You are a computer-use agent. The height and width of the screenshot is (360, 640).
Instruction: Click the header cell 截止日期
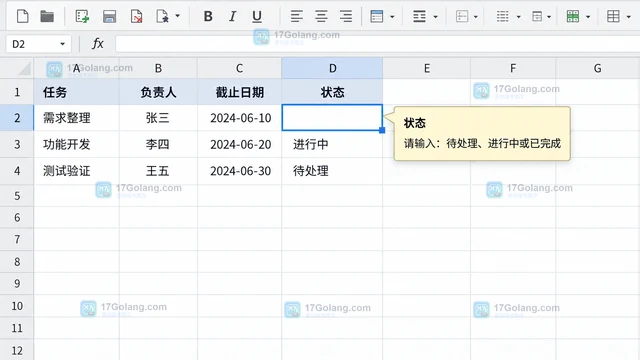click(x=240, y=92)
